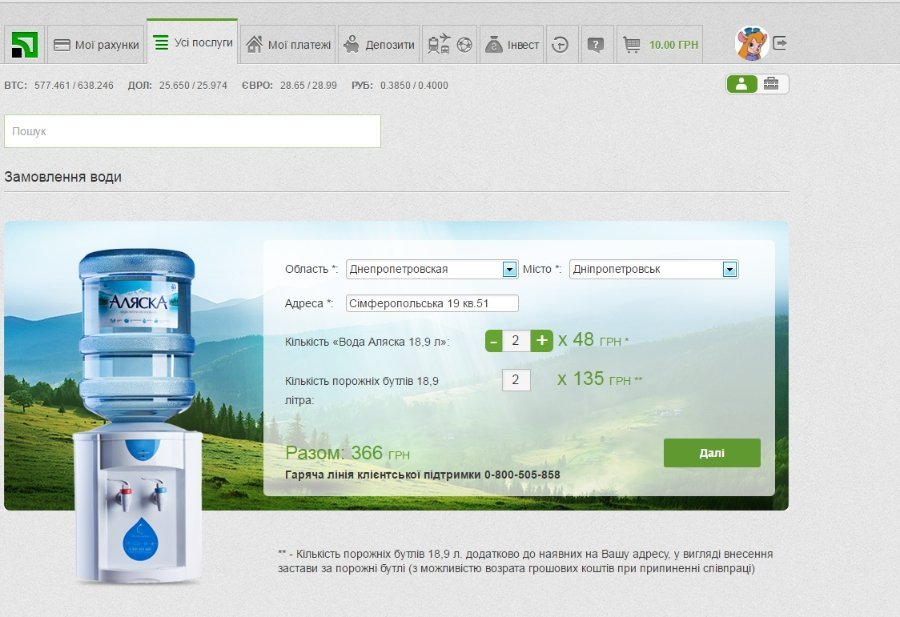This screenshot has width=900, height=617.
Task: Switch to business briefcase mode toggle
Action: click(771, 84)
